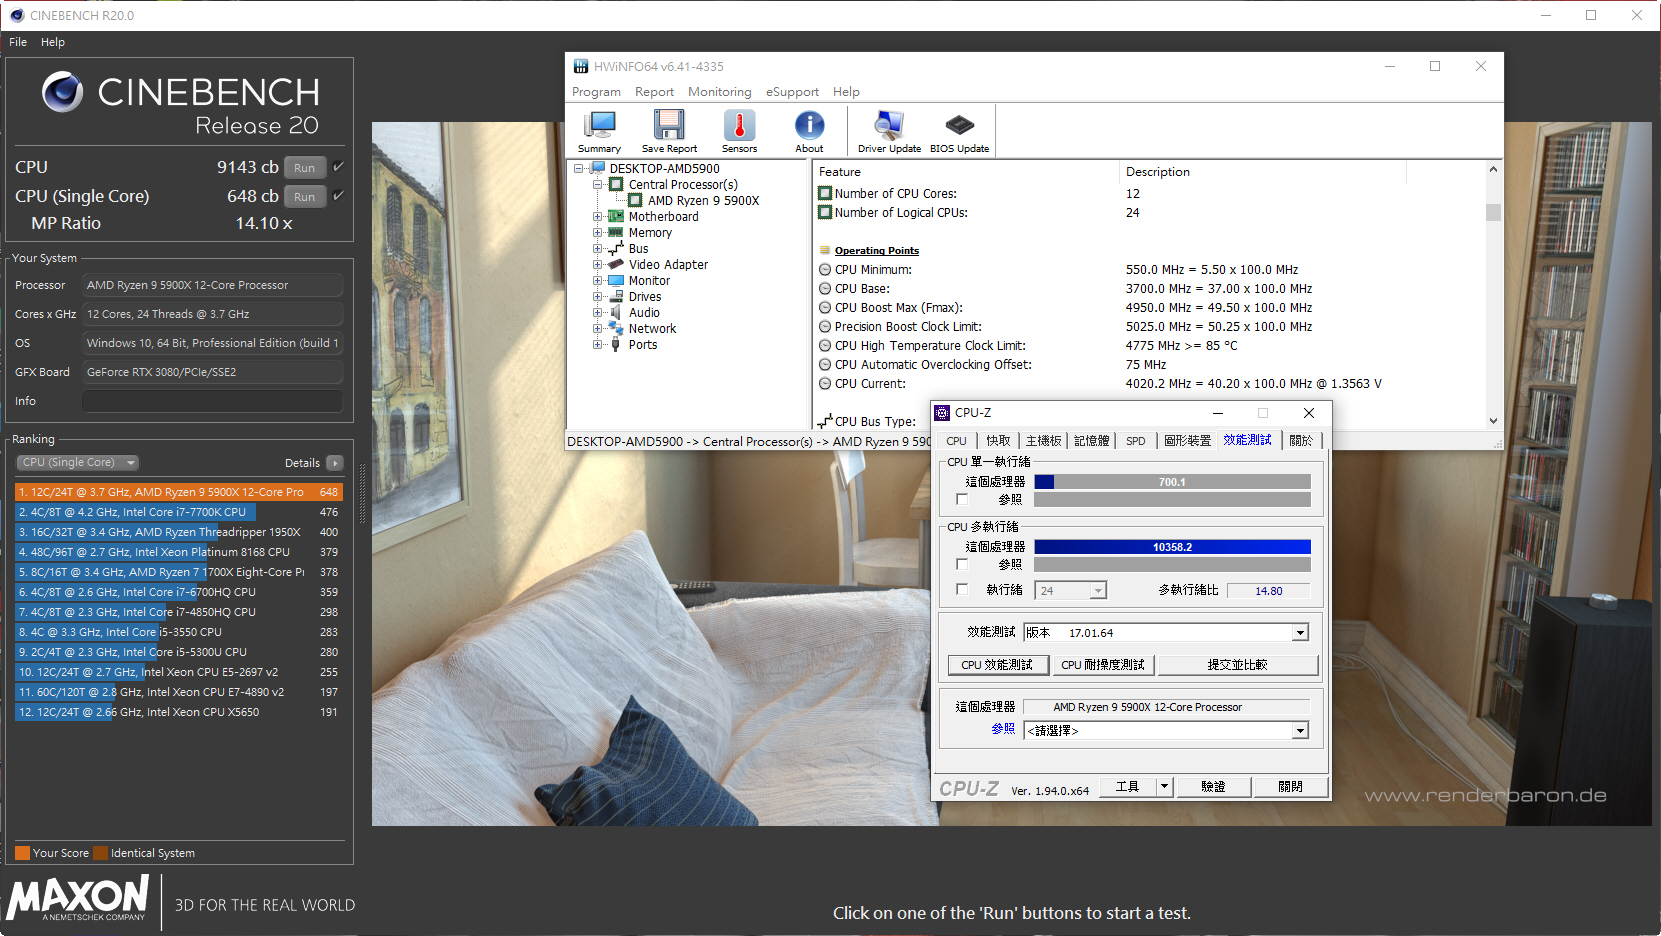Open Driver Update in HWiNFO64 toolbar
1661x936 pixels.
[x=889, y=131]
